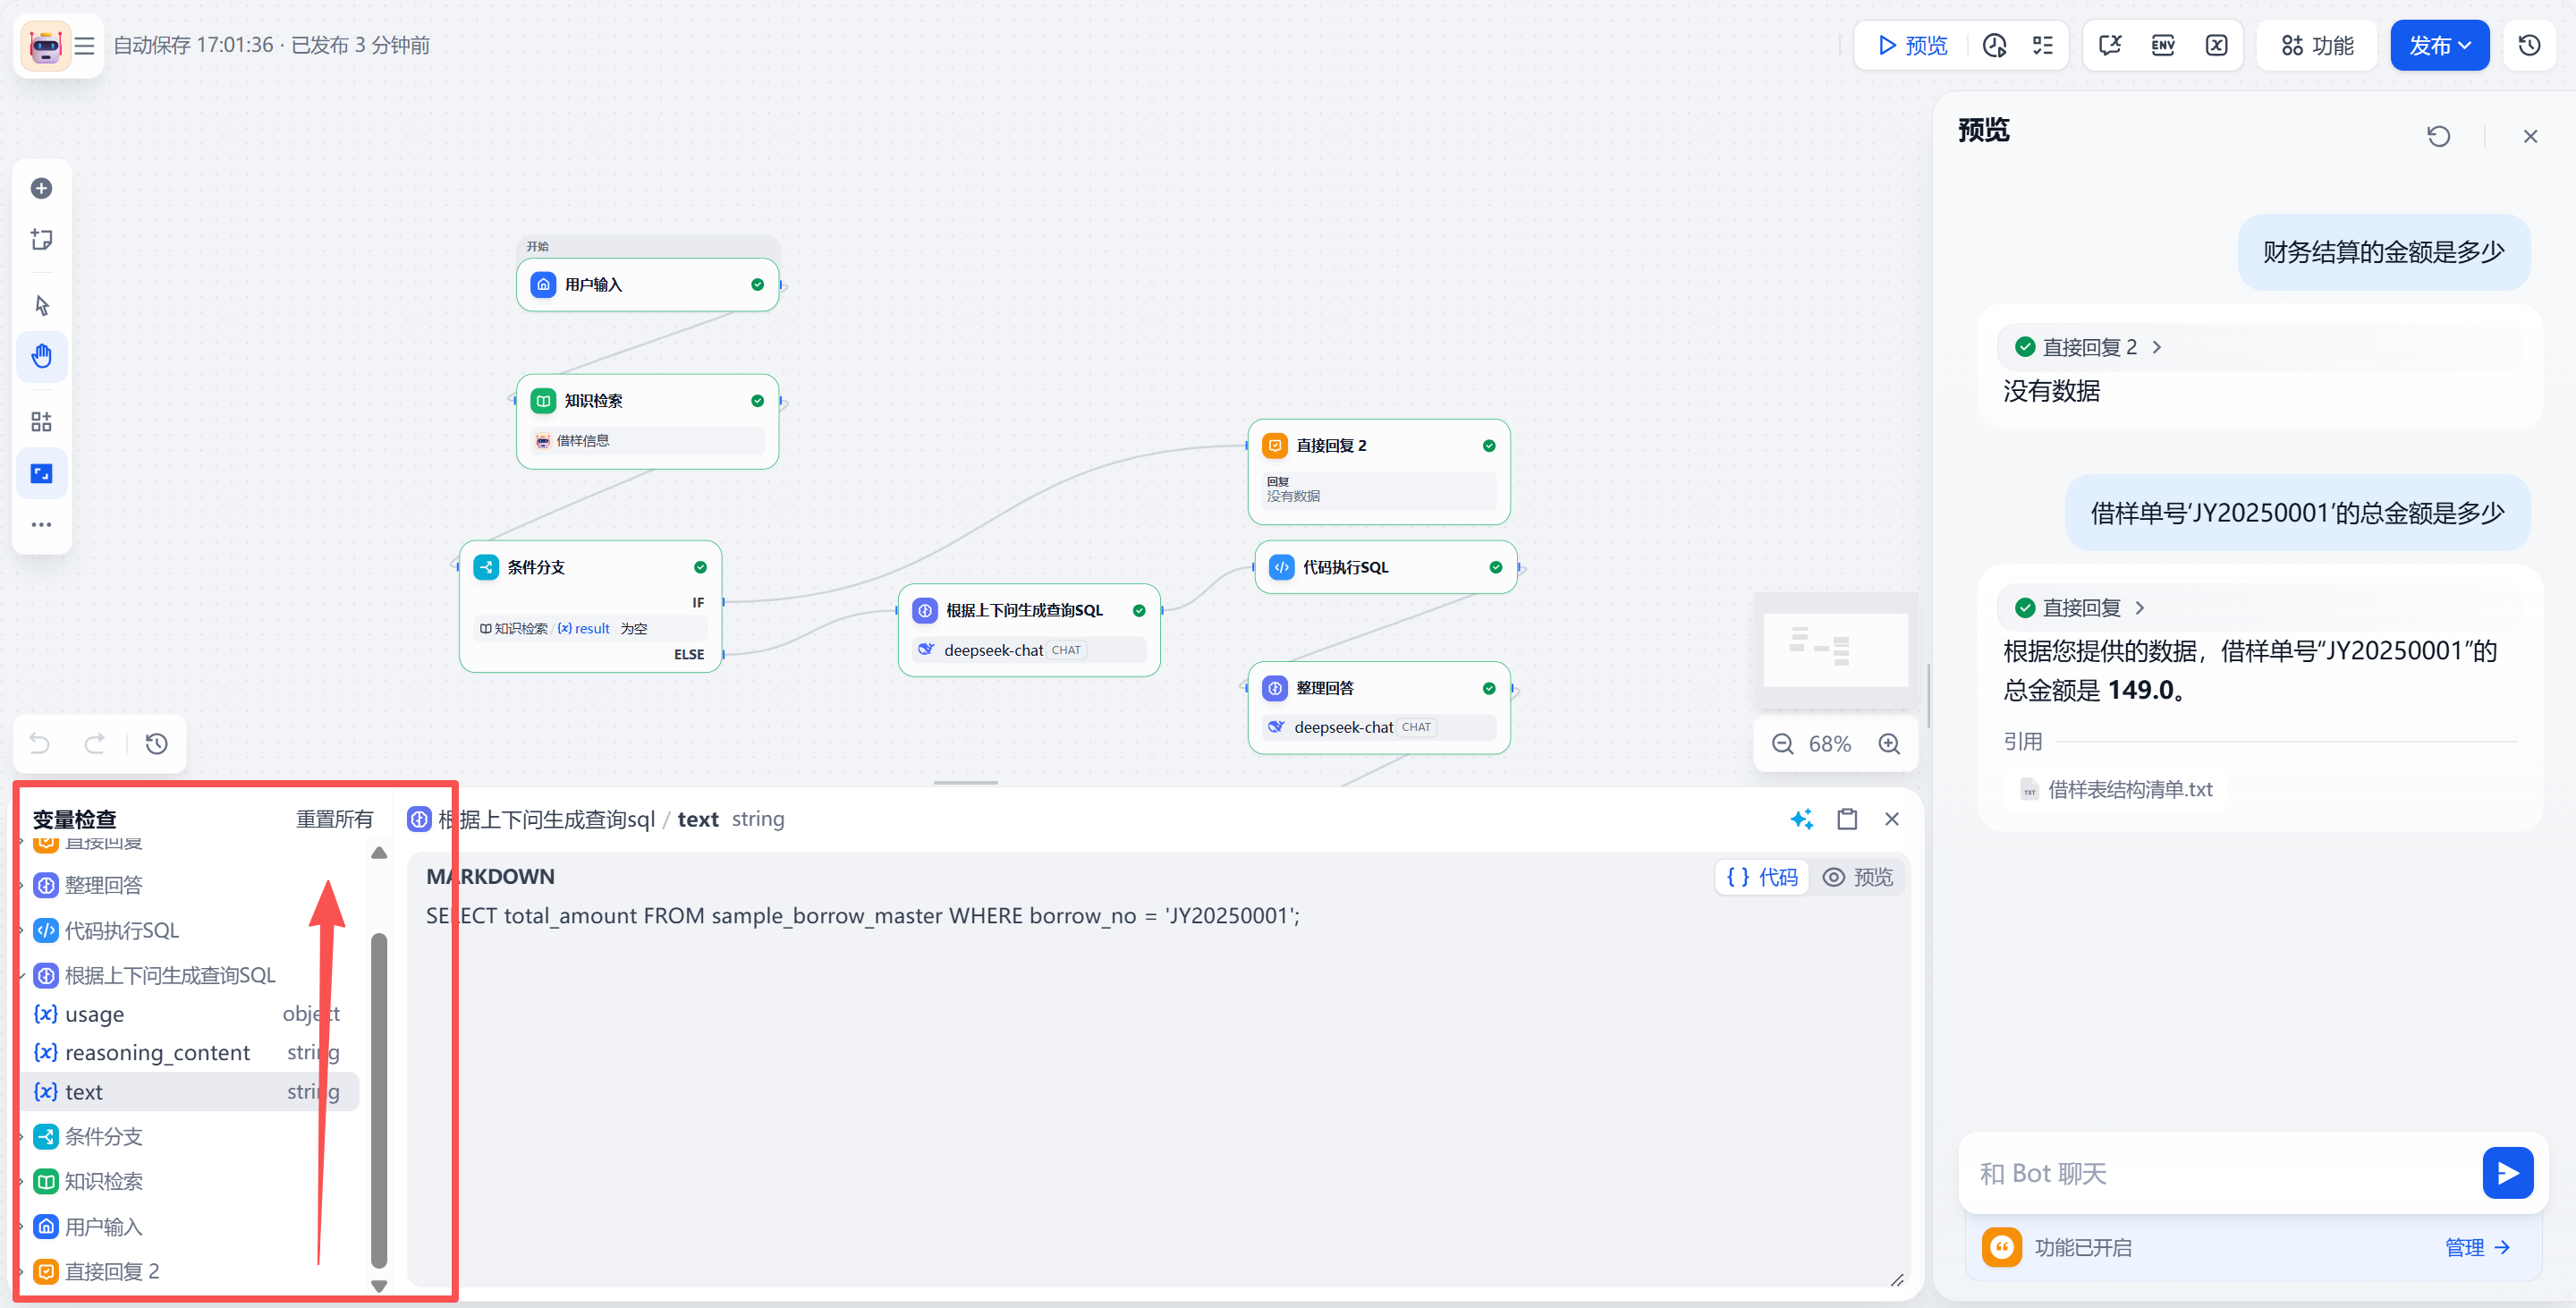Restart the preview conversation
The image size is (2576, 1308).
click(2438, 136)
